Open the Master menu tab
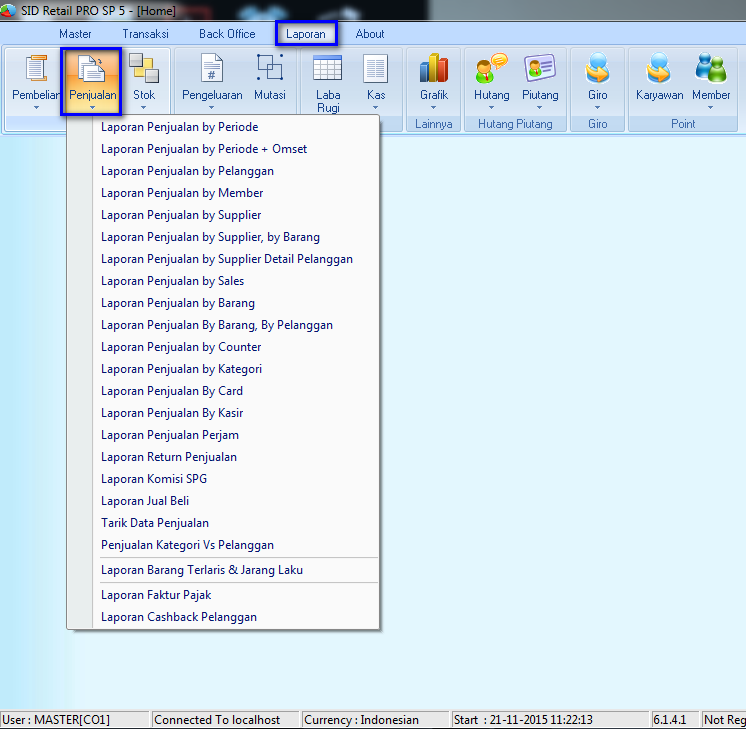The height and width of the screenshot is (729, 746). (x=75, y=34)
